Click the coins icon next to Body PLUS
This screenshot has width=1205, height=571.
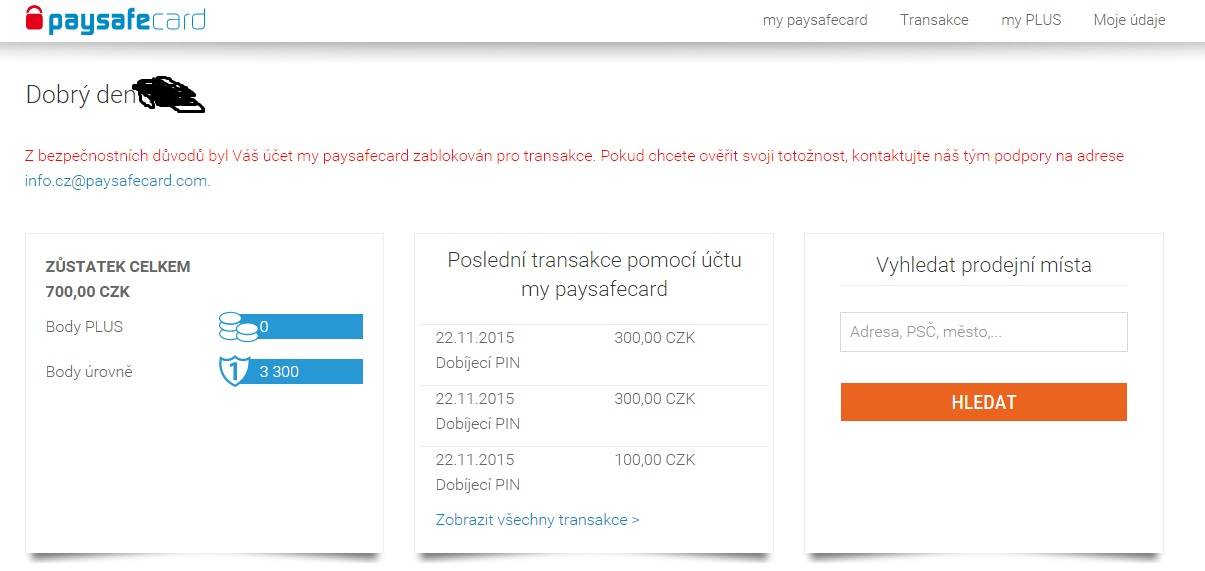pyautogui.click(x=238, y=327)
